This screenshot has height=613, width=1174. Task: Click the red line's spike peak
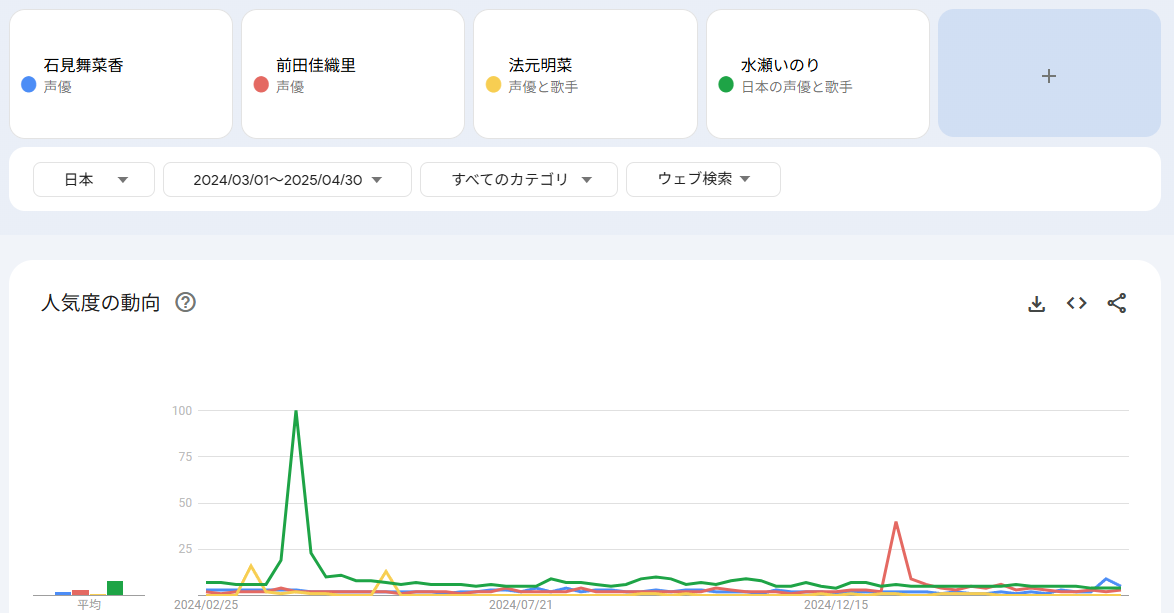coord(896,522)
